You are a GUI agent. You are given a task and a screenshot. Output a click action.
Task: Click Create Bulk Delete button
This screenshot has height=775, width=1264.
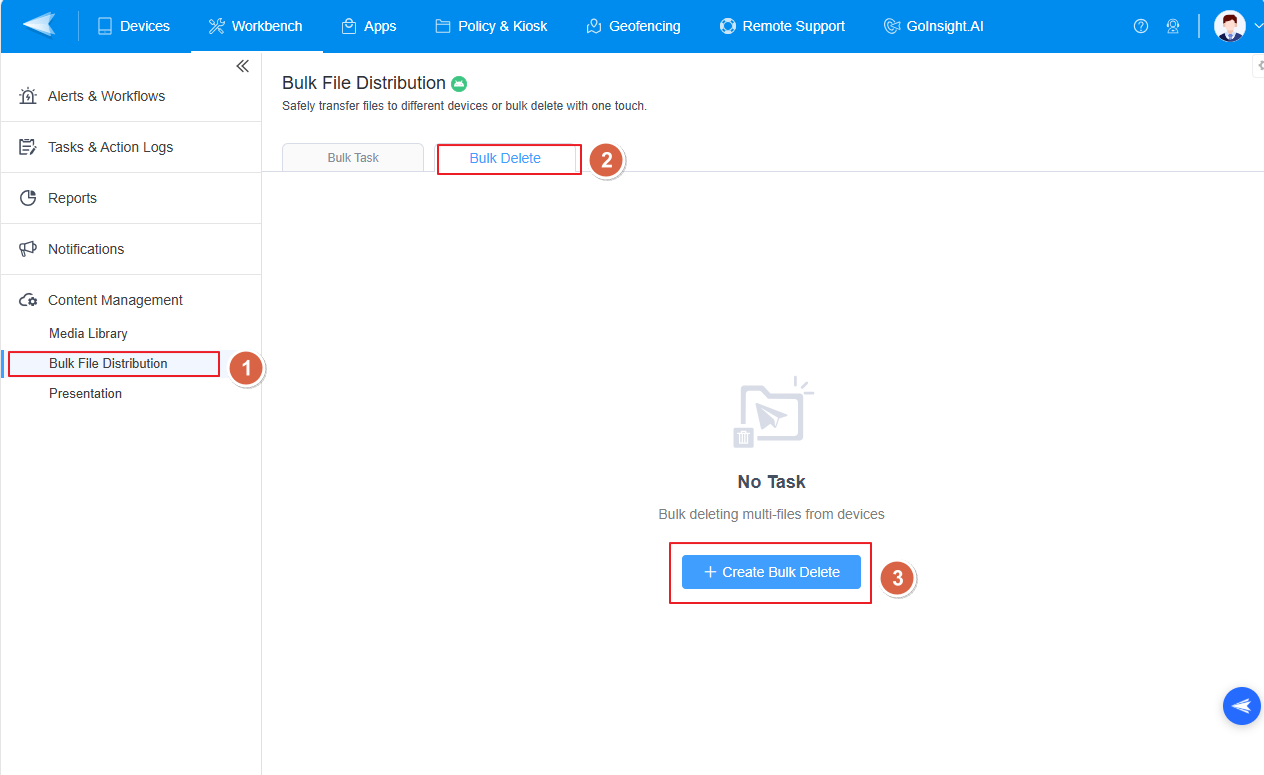tap(771, 572)
